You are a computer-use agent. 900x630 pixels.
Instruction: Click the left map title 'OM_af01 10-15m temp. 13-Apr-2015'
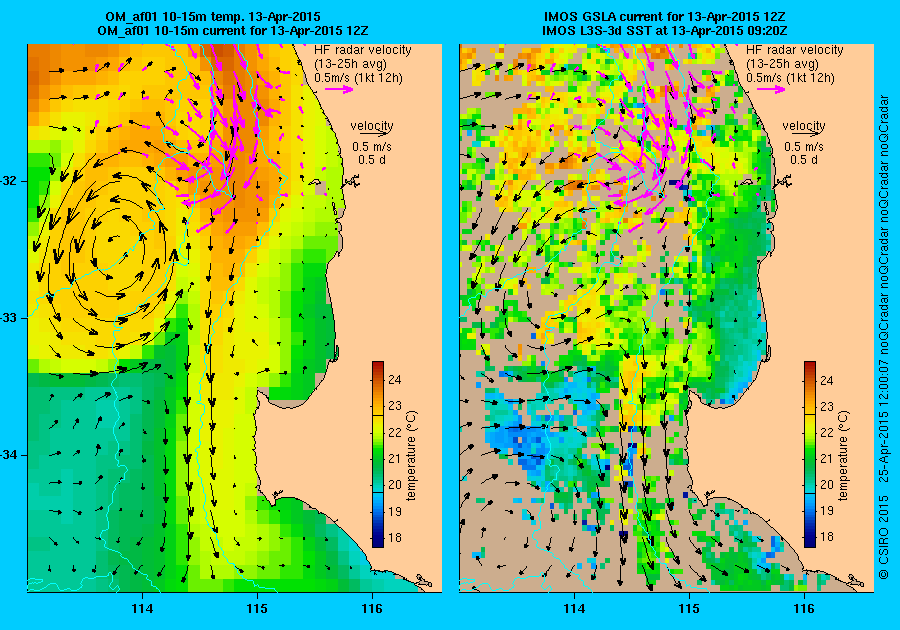(213, 17)
